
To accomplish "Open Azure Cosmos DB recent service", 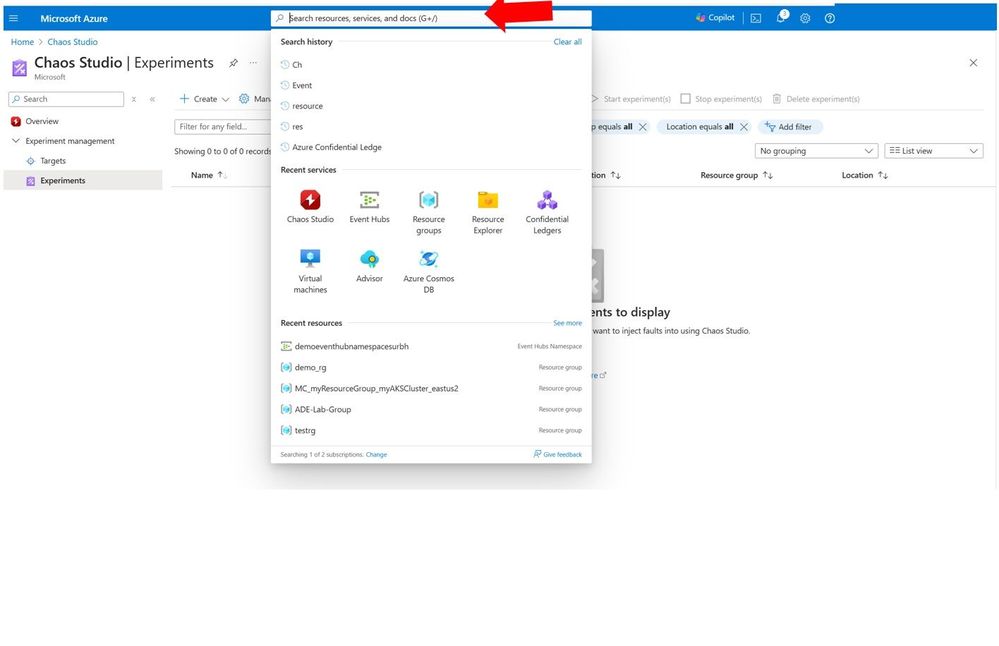I will click(429, 271).
